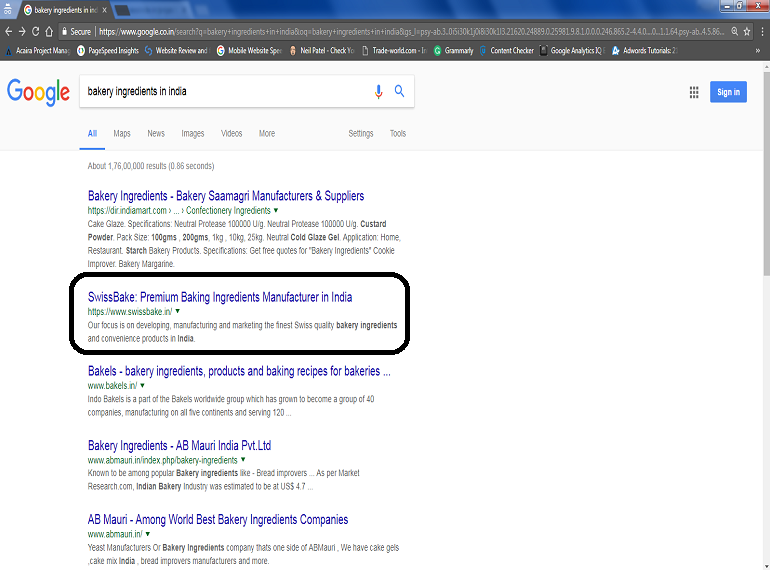Expand dropdown arrow beside www.abmauri.in/ URL

tap(148, 534)
